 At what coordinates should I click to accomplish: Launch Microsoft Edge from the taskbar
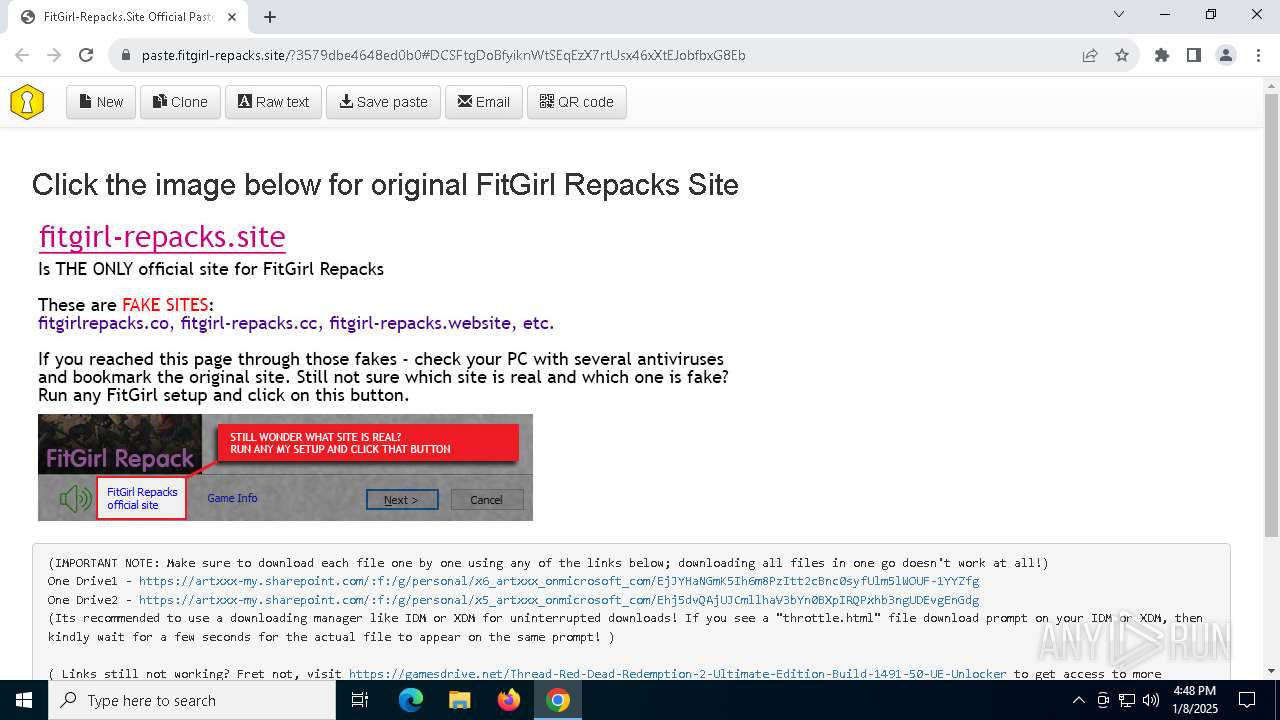click(411, 700)
